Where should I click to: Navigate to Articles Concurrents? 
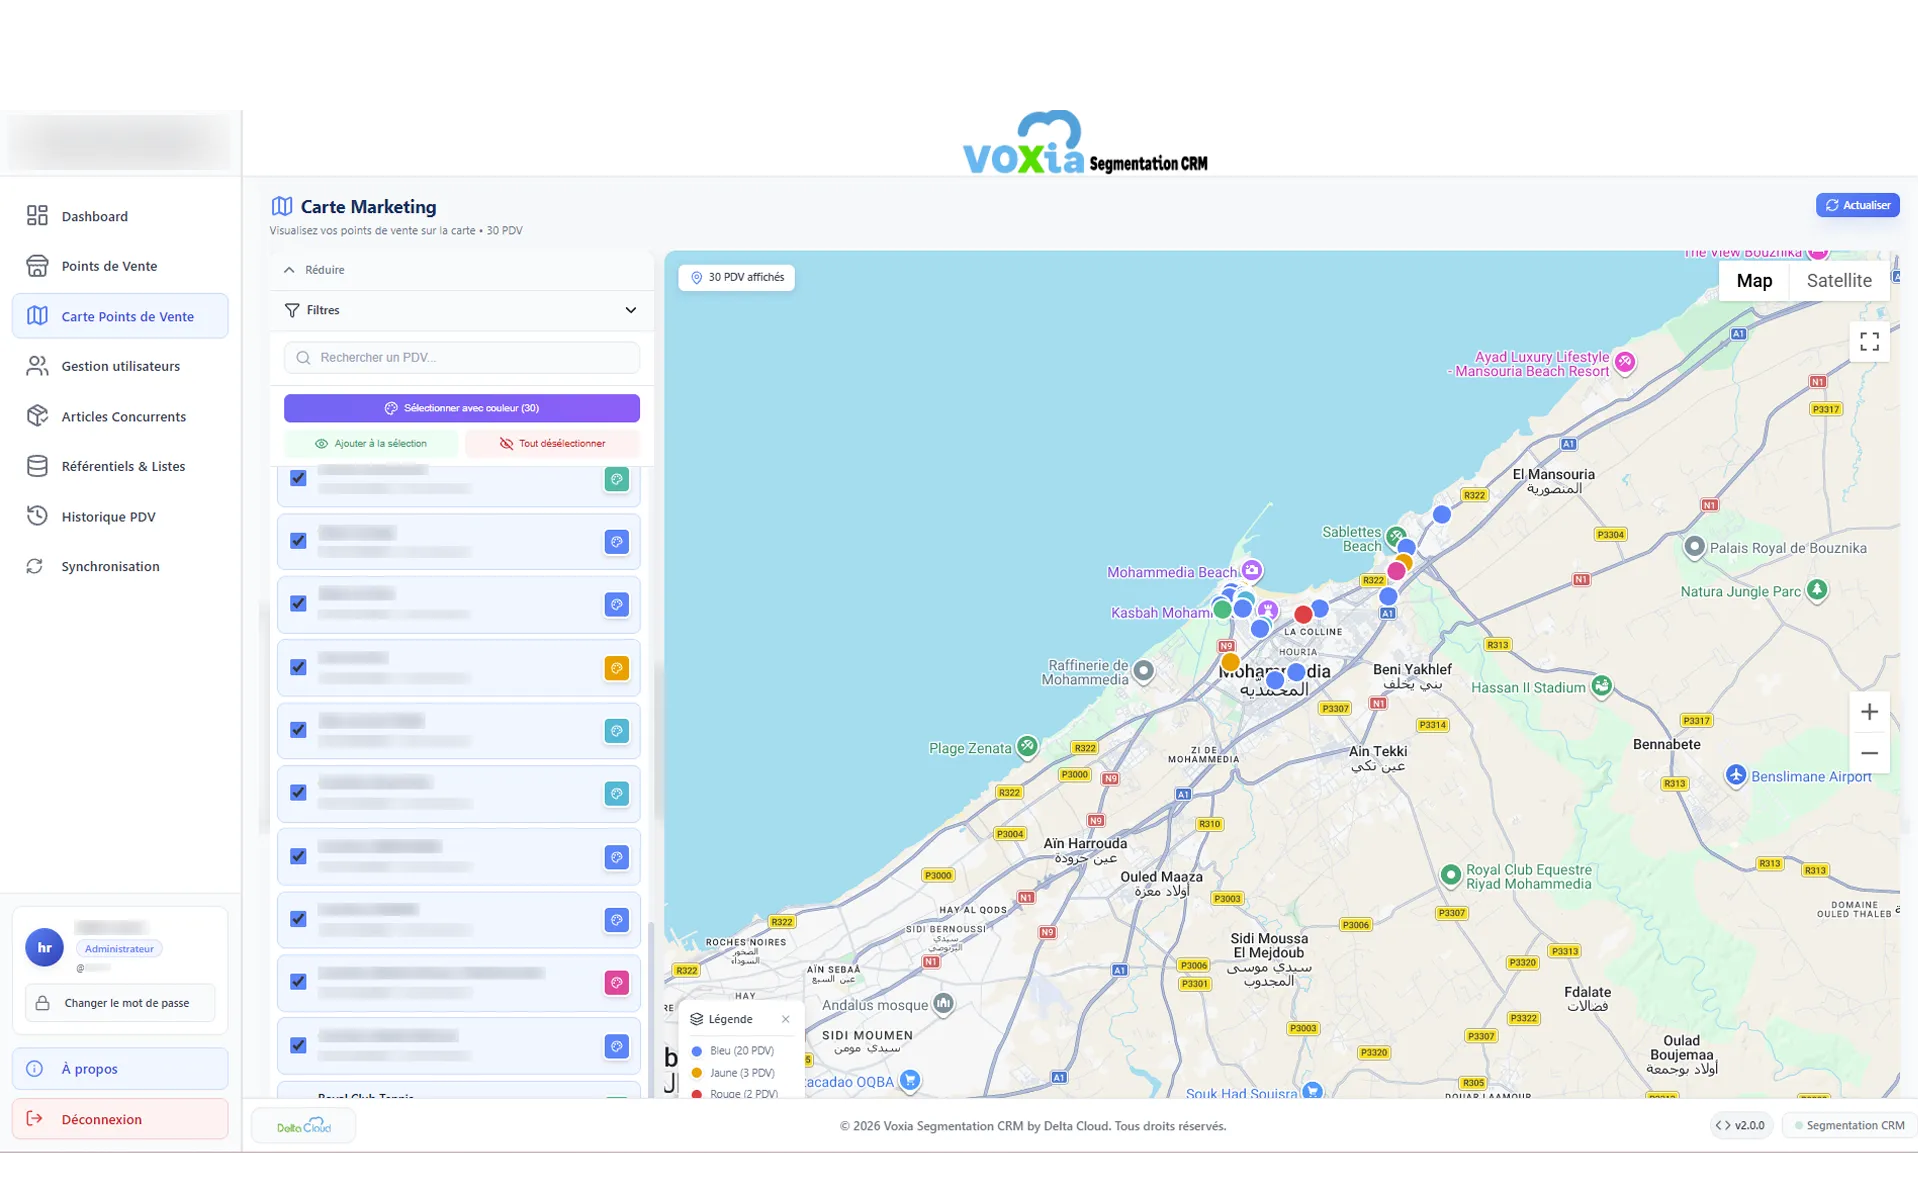coord(120,416)
